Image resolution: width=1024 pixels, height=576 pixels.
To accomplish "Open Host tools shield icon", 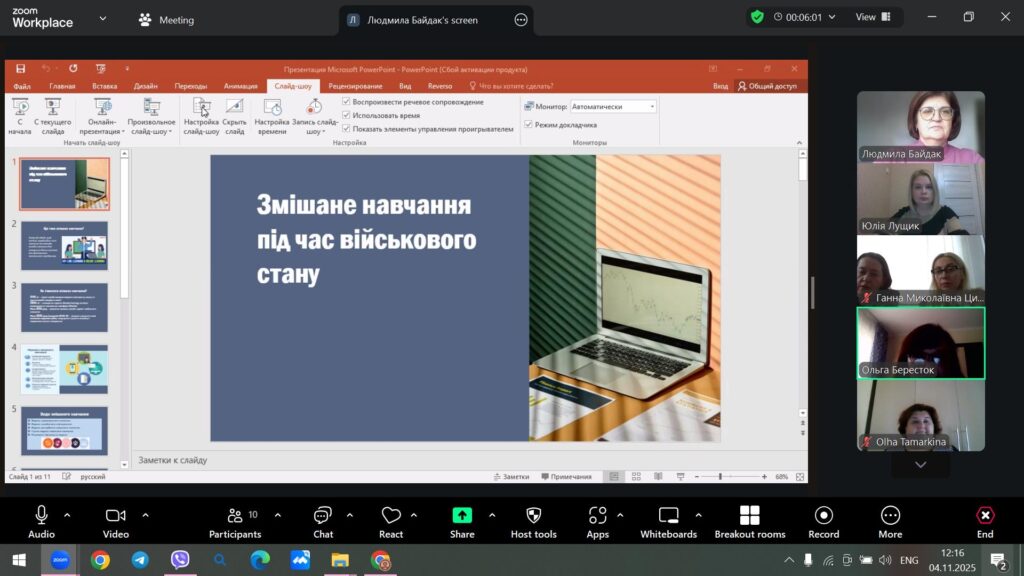I will 533,522.
